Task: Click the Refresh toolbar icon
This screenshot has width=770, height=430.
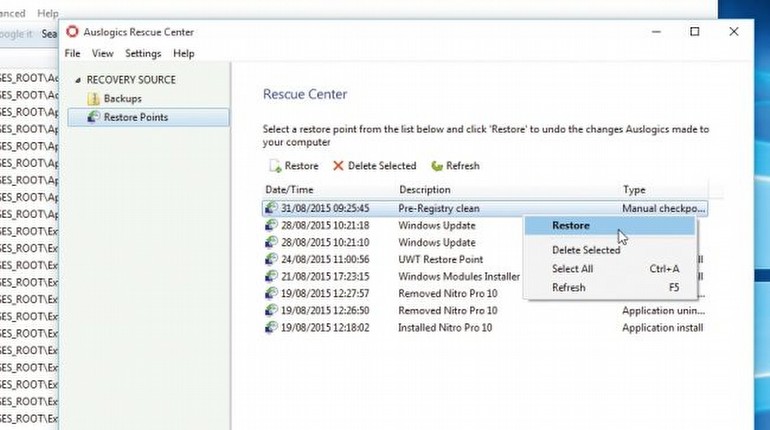Action: point(437,166)
